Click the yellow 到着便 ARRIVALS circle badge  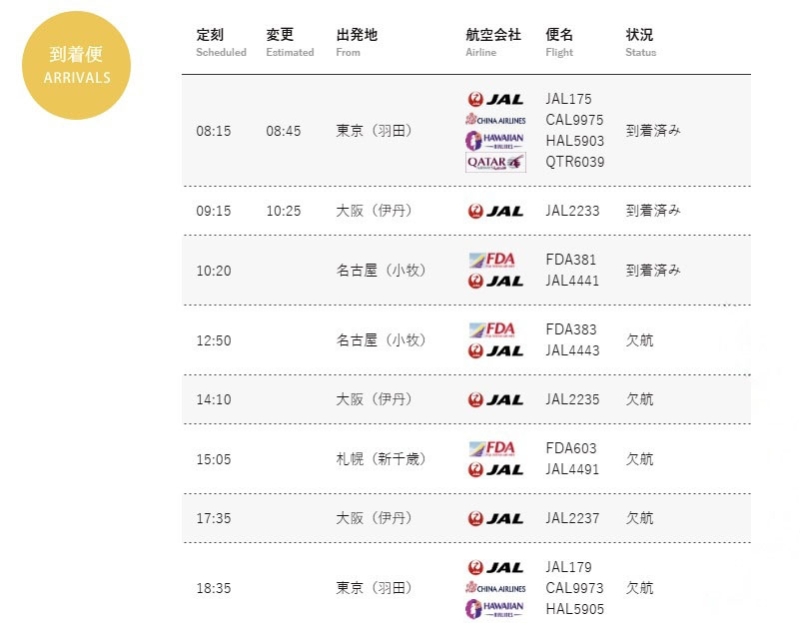(77, 66)
